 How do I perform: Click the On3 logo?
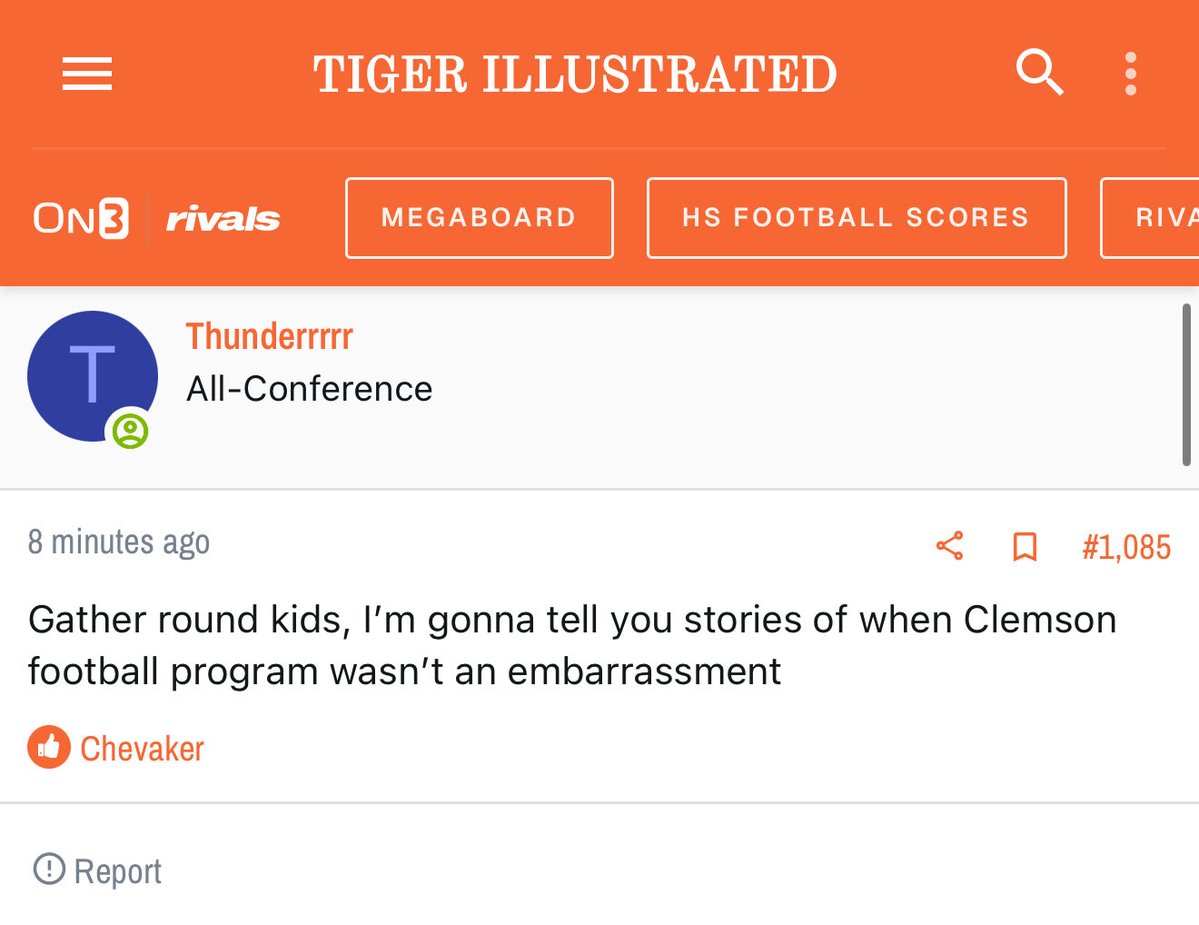[81, 218]
